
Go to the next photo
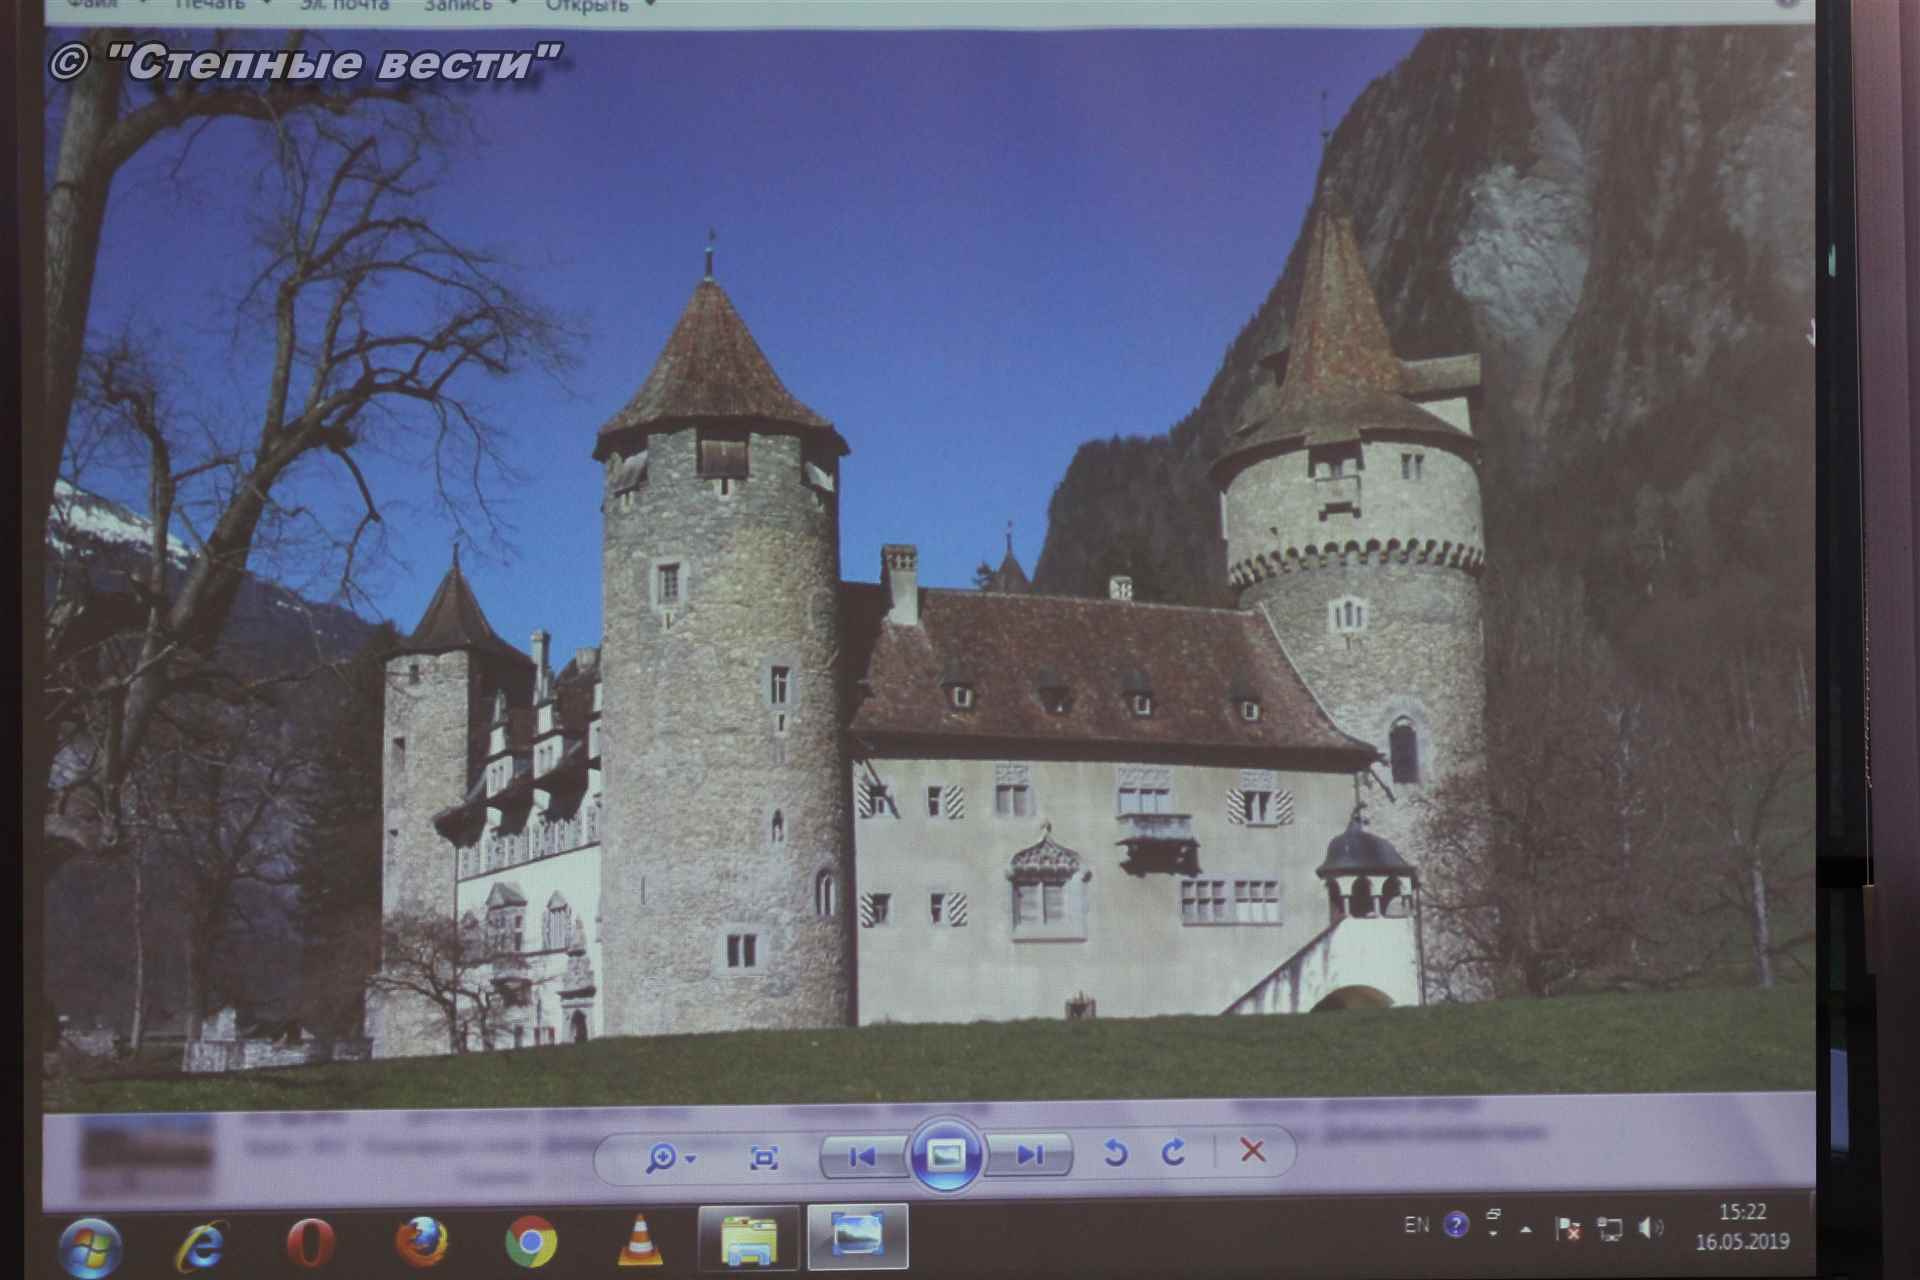1030,1156
